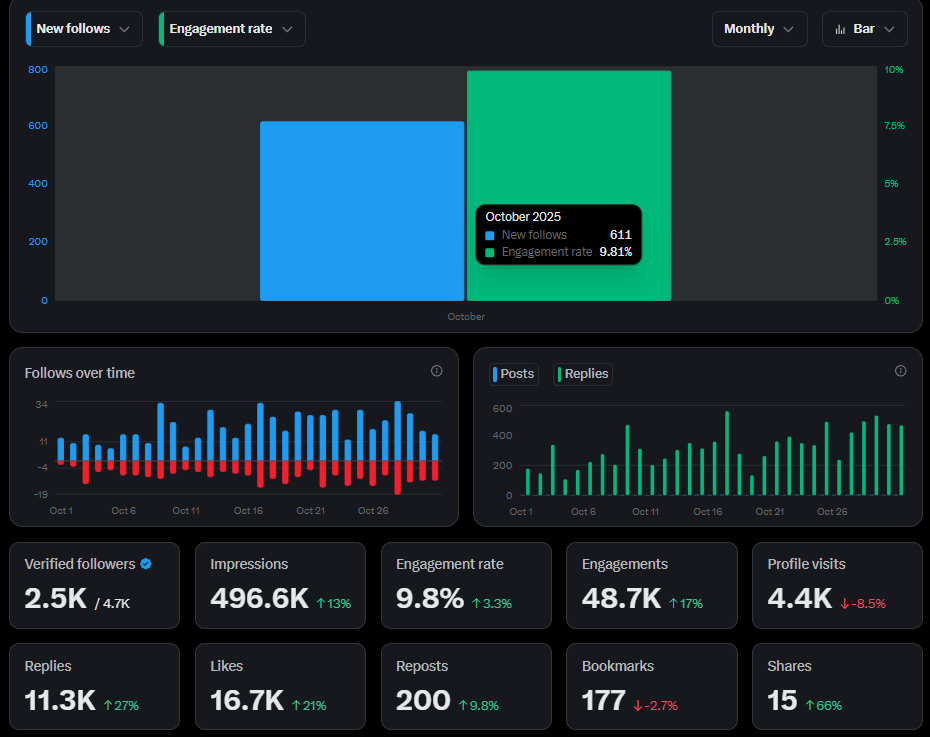Open the Reposts 200 card
This screenshot has height=737, width=930.
point(466,687)
